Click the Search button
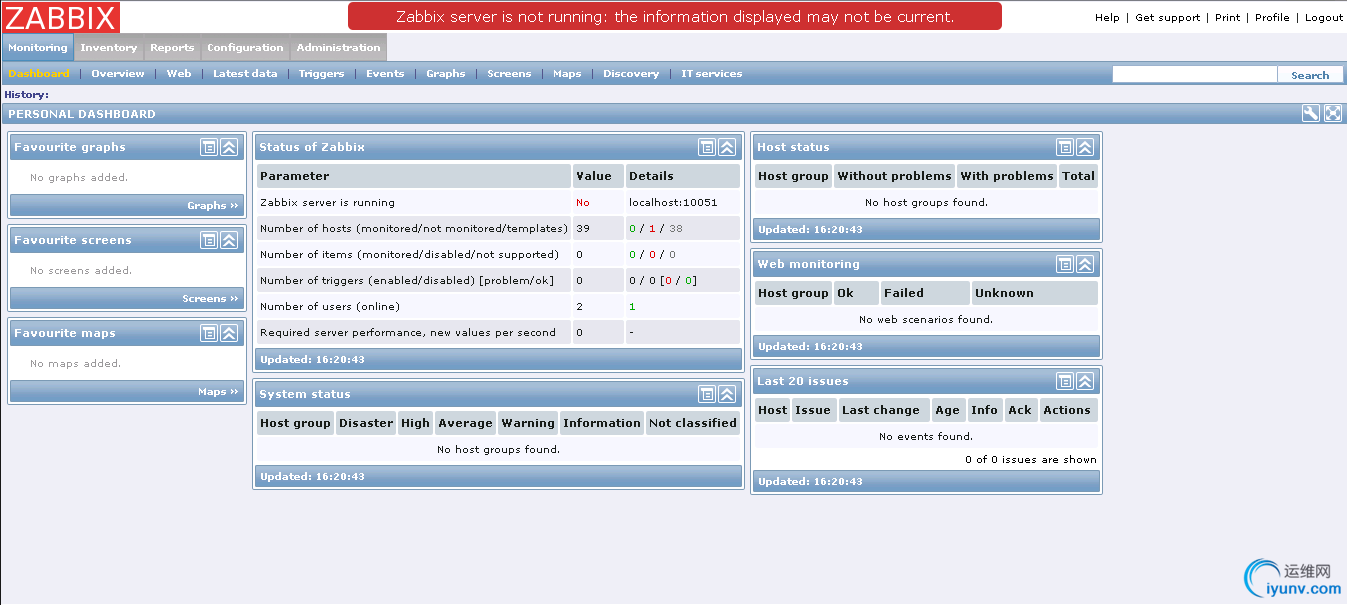 point(1310,75)
